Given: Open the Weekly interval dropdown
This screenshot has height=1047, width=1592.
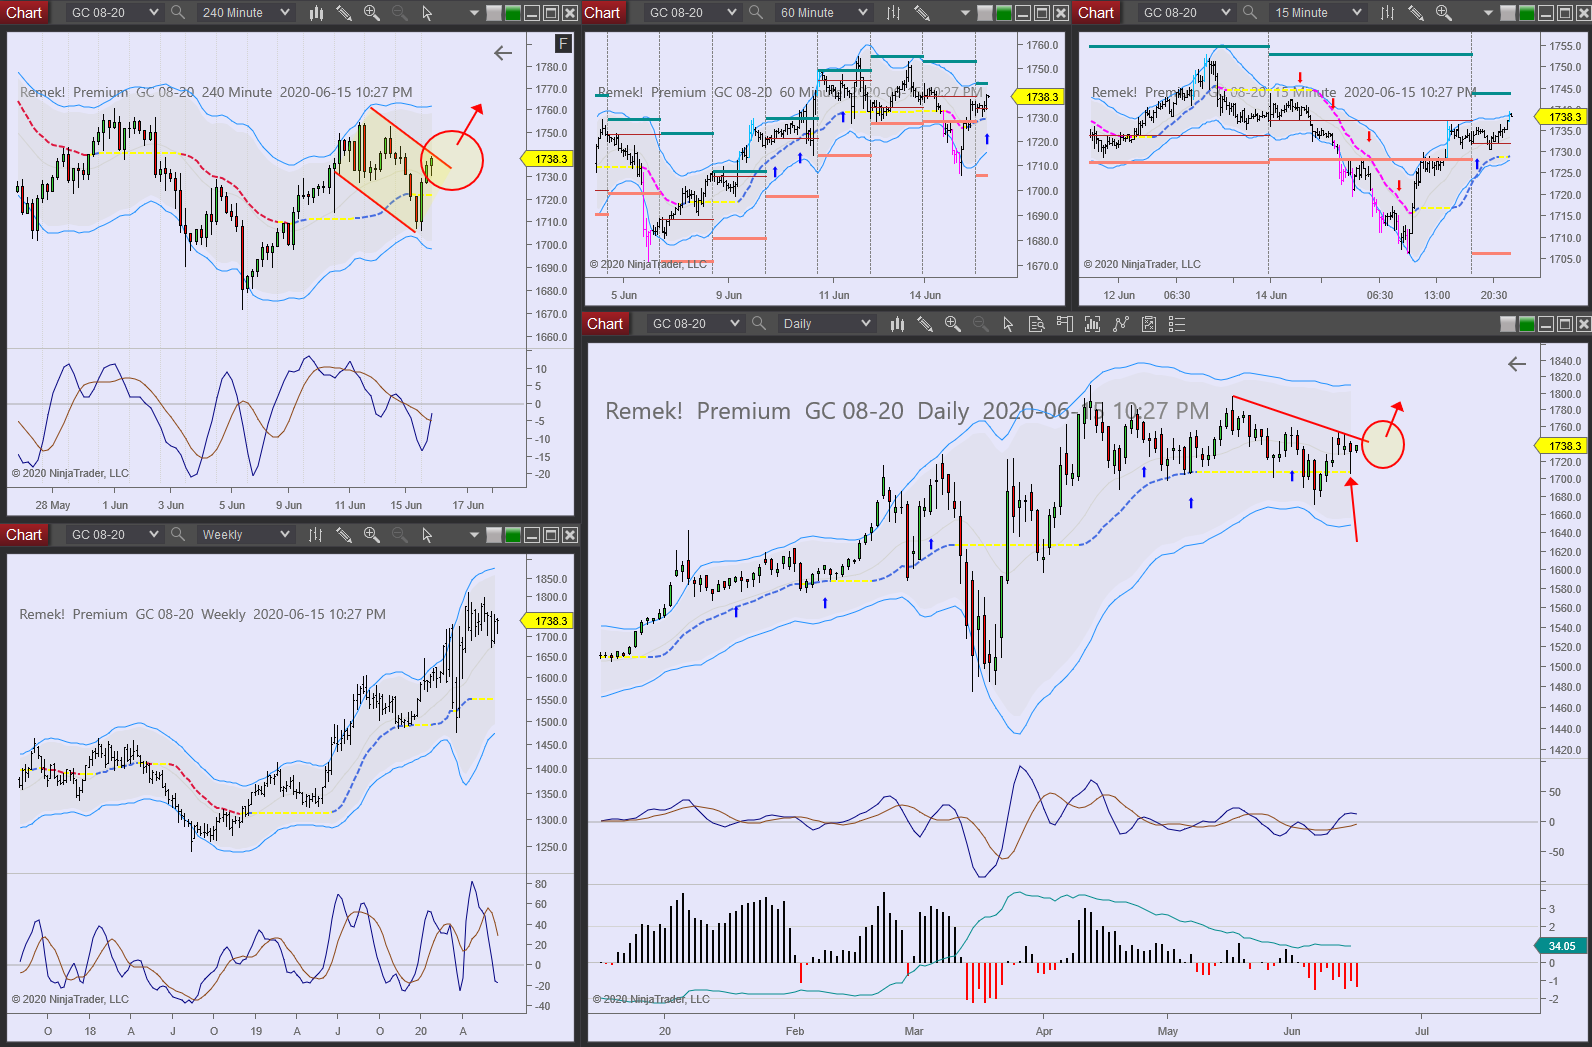Looking at the screenshot, I should pyautogui.click(x=245, y=535).
